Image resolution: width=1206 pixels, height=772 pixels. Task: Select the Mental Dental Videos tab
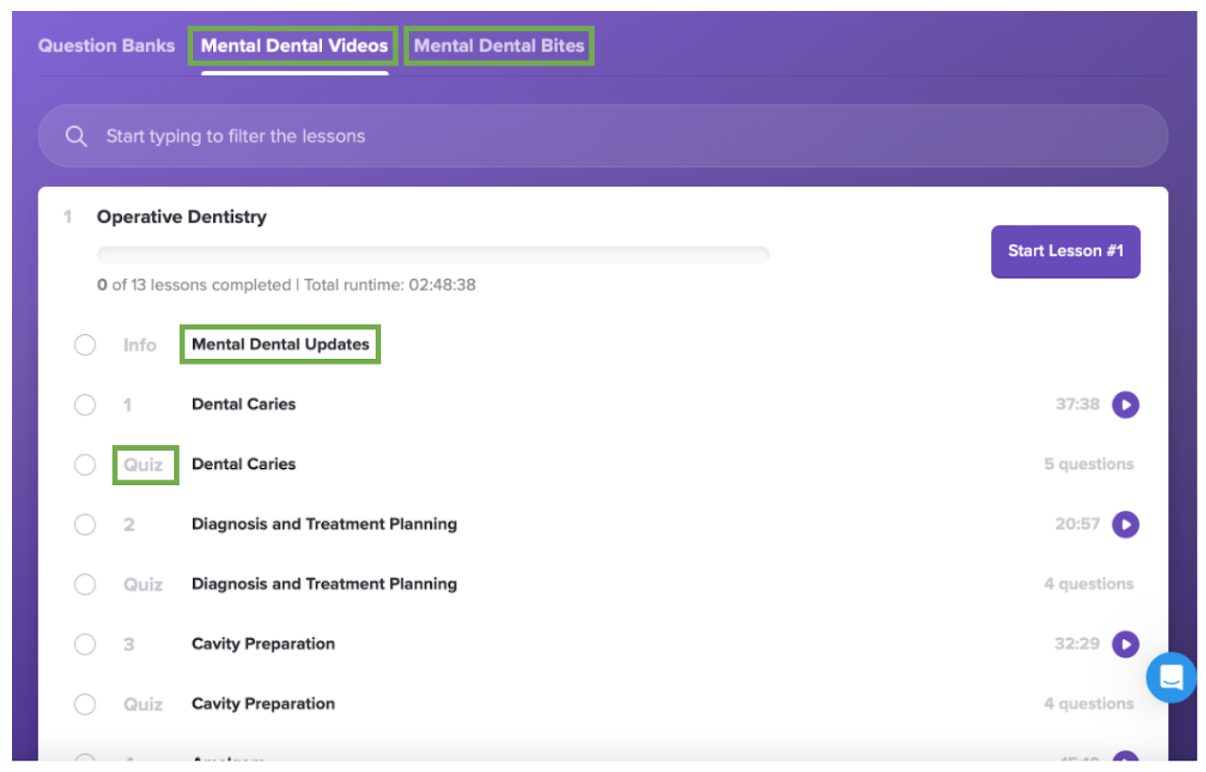click(x=294, y=46)
